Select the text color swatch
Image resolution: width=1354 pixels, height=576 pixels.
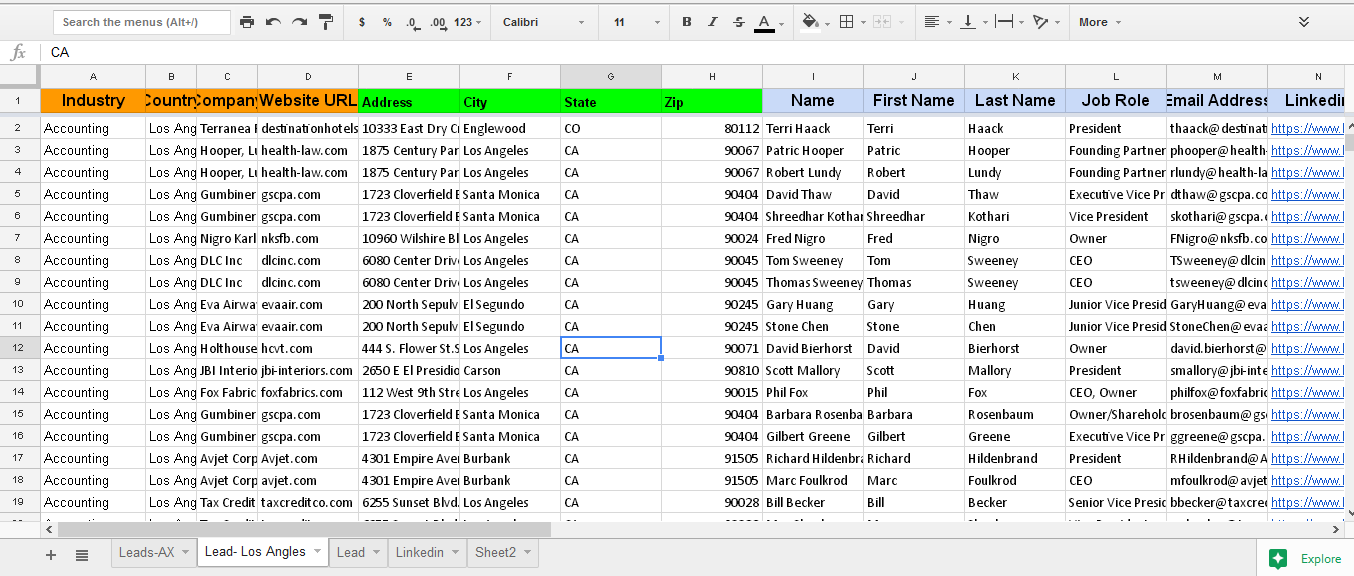click(763, 20)
